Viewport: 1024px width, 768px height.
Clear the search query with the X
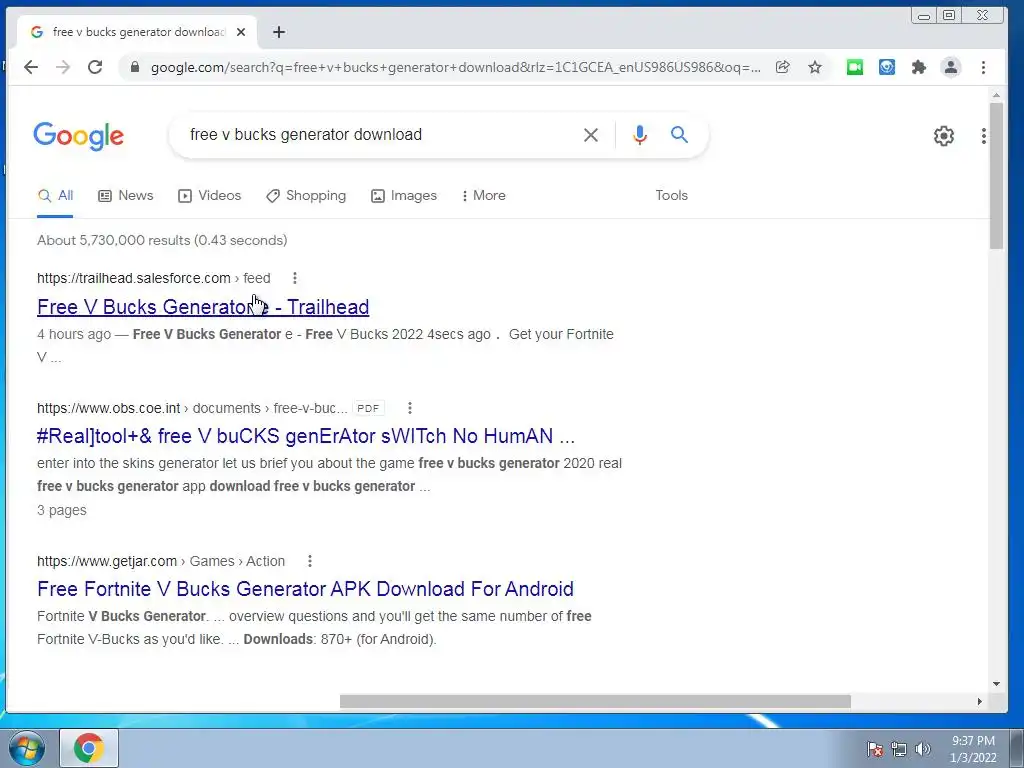pos(591,135)
